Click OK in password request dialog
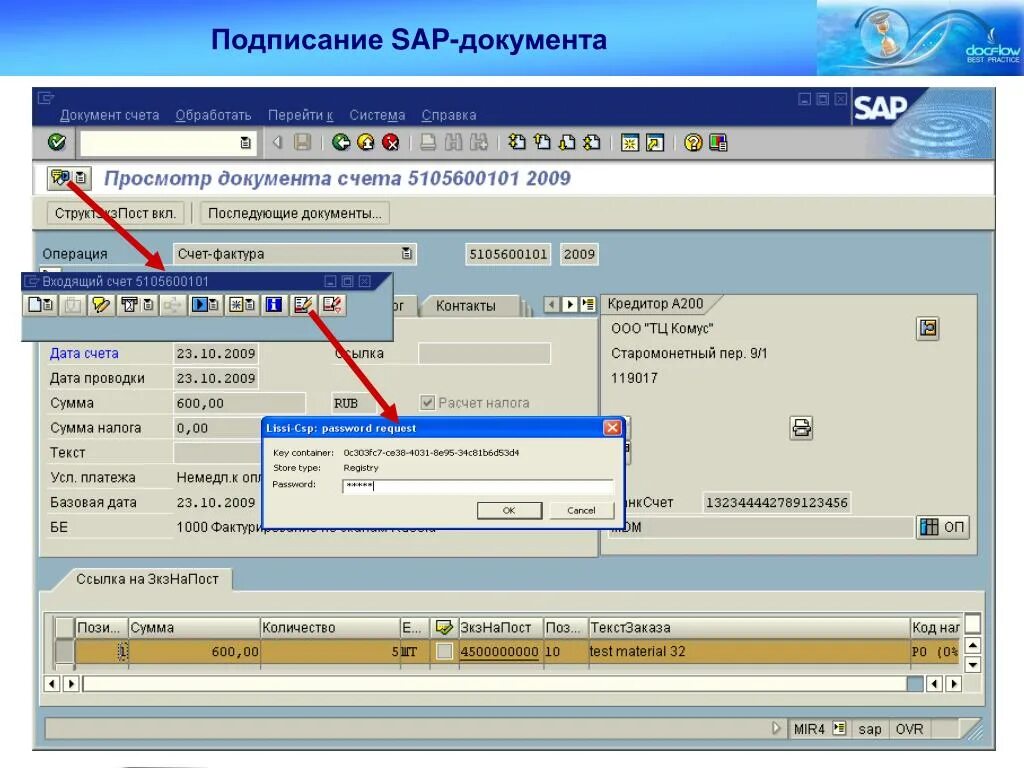1024x768 pixels. (x=509, y=510)
